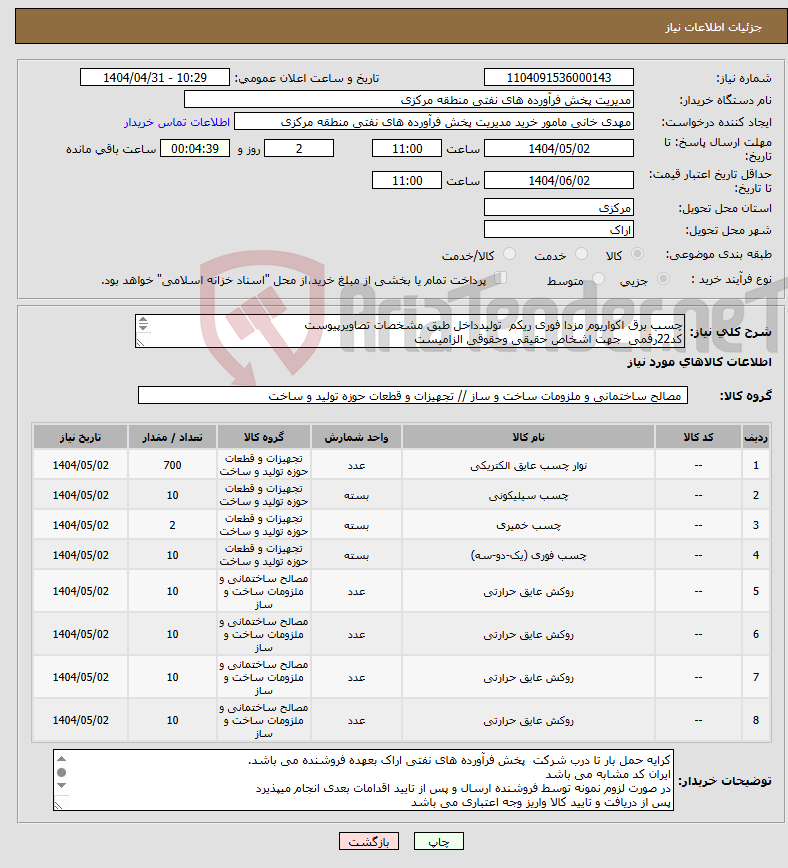Click response deadline date 1404/05/02 field

coord(559,148)
